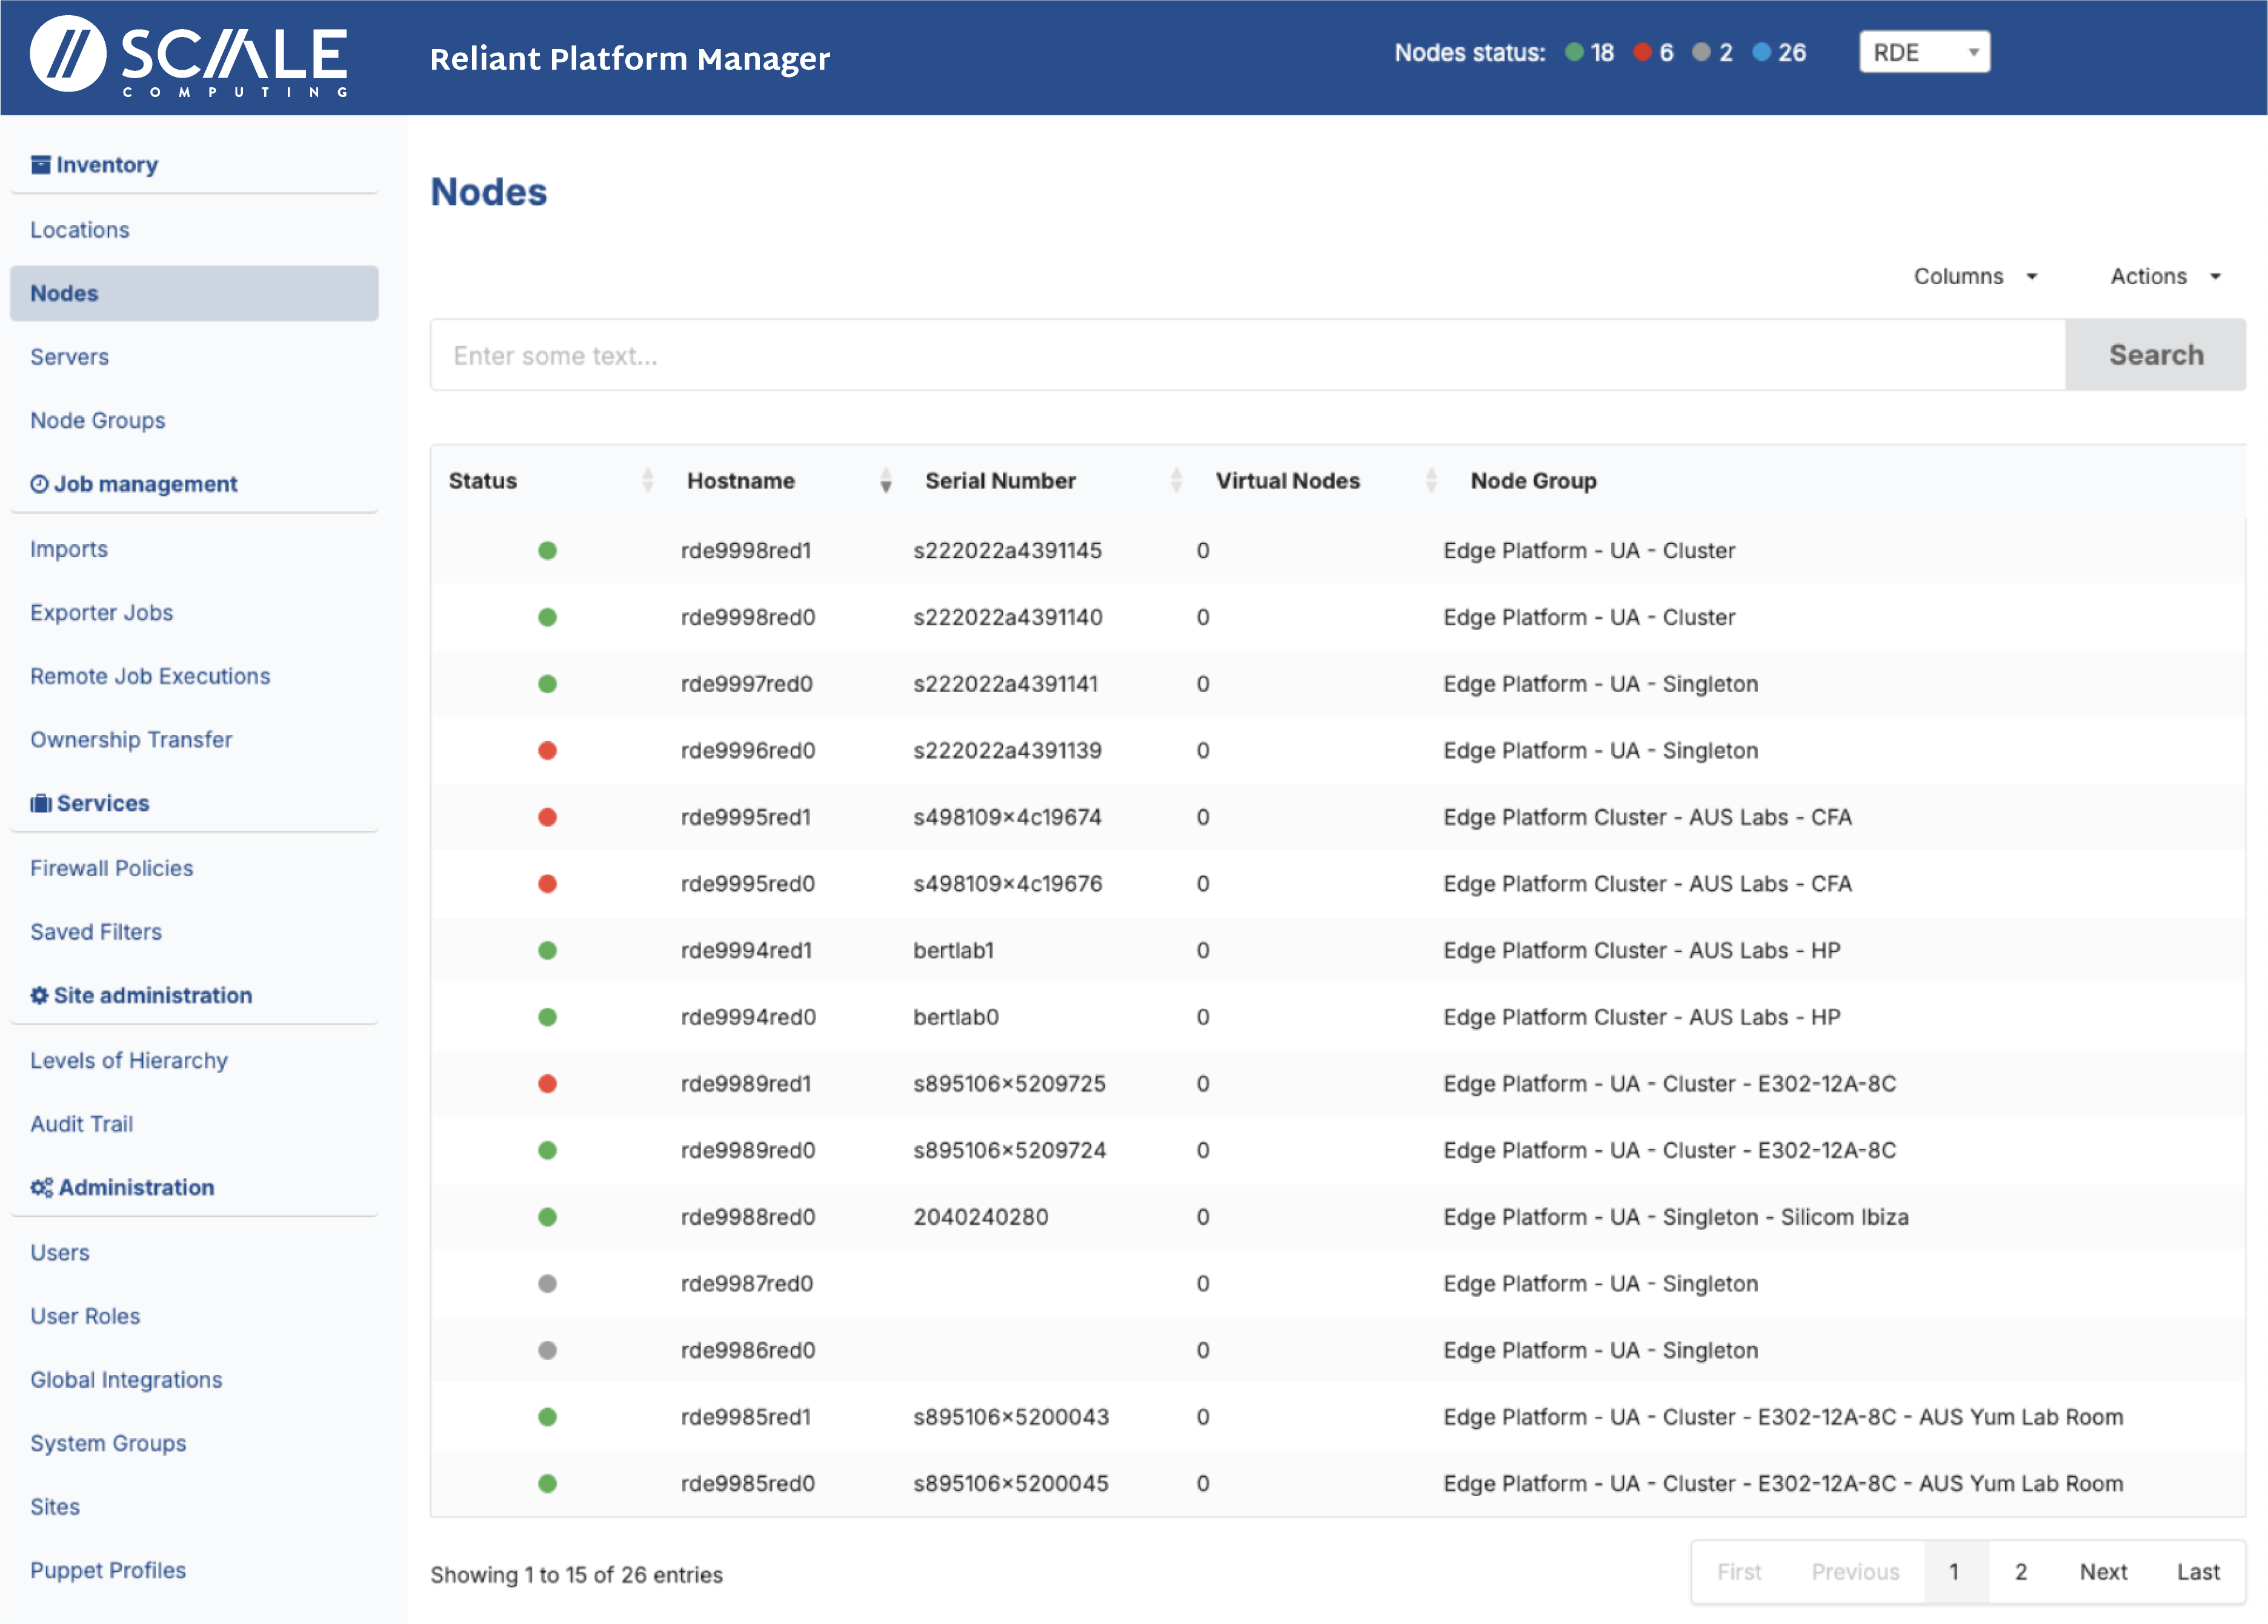The width and height of the screenshot is (2268, 1624).
Task: Expand the Columns dropdown
Action: (x=1975, y=277)
